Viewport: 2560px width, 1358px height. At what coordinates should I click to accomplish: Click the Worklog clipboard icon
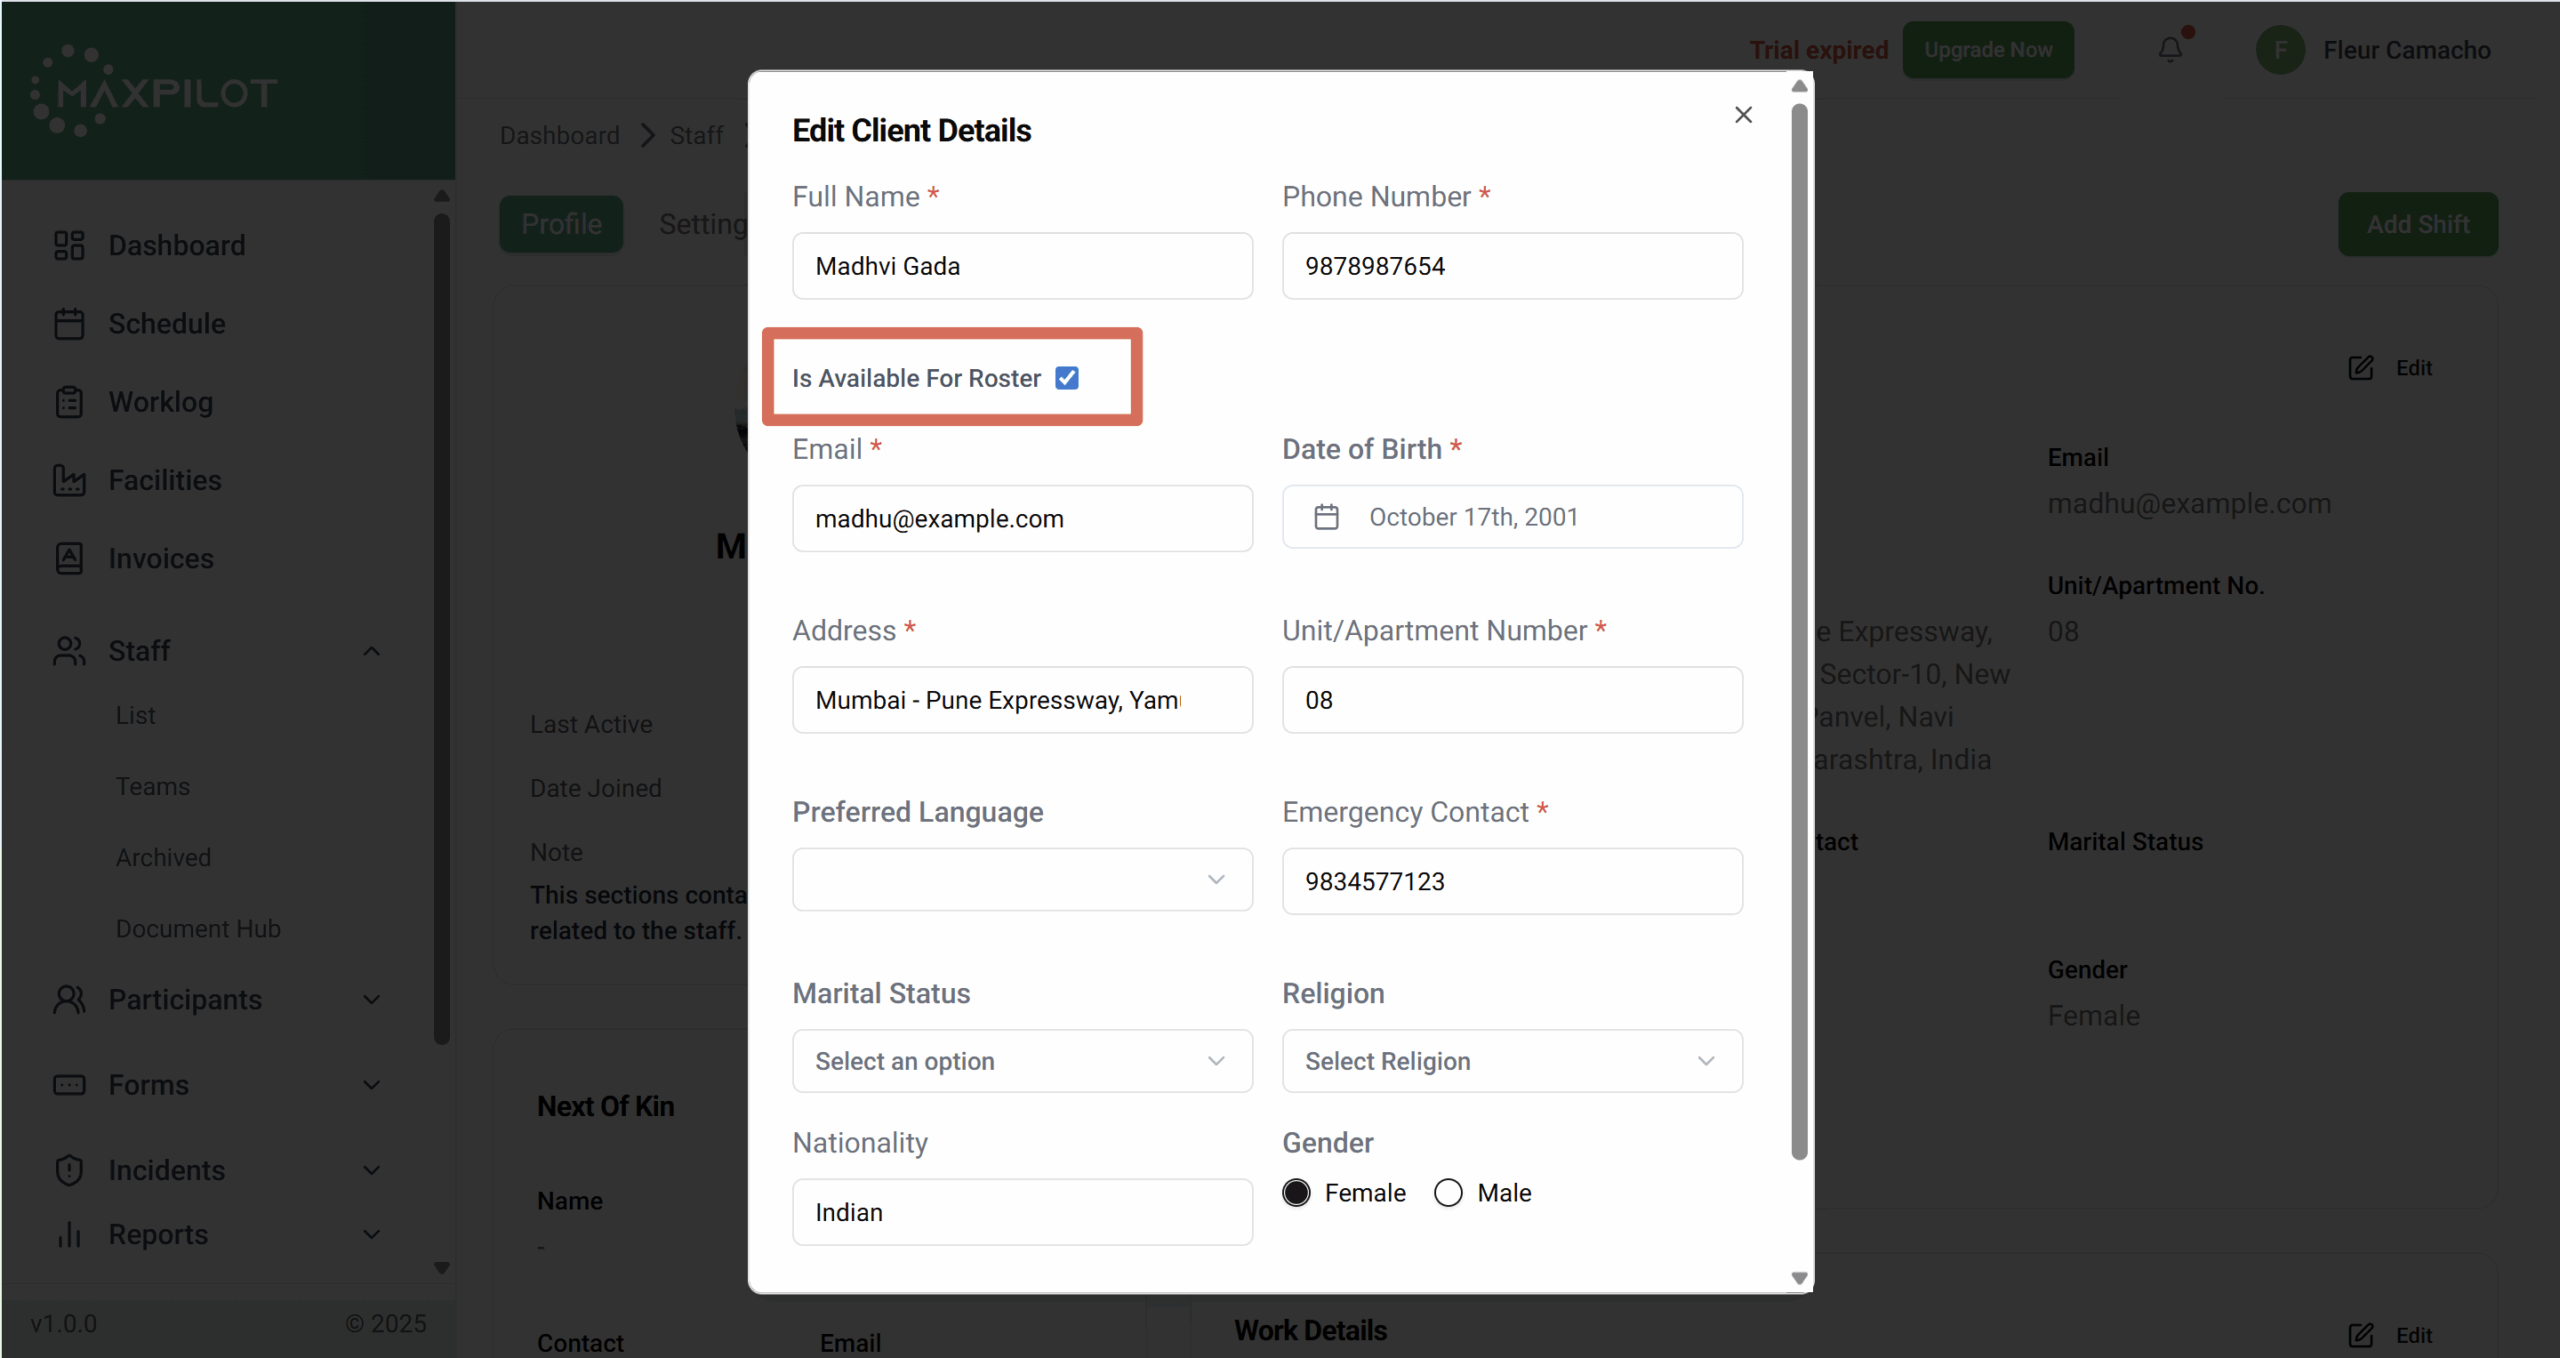coord(68,402)
